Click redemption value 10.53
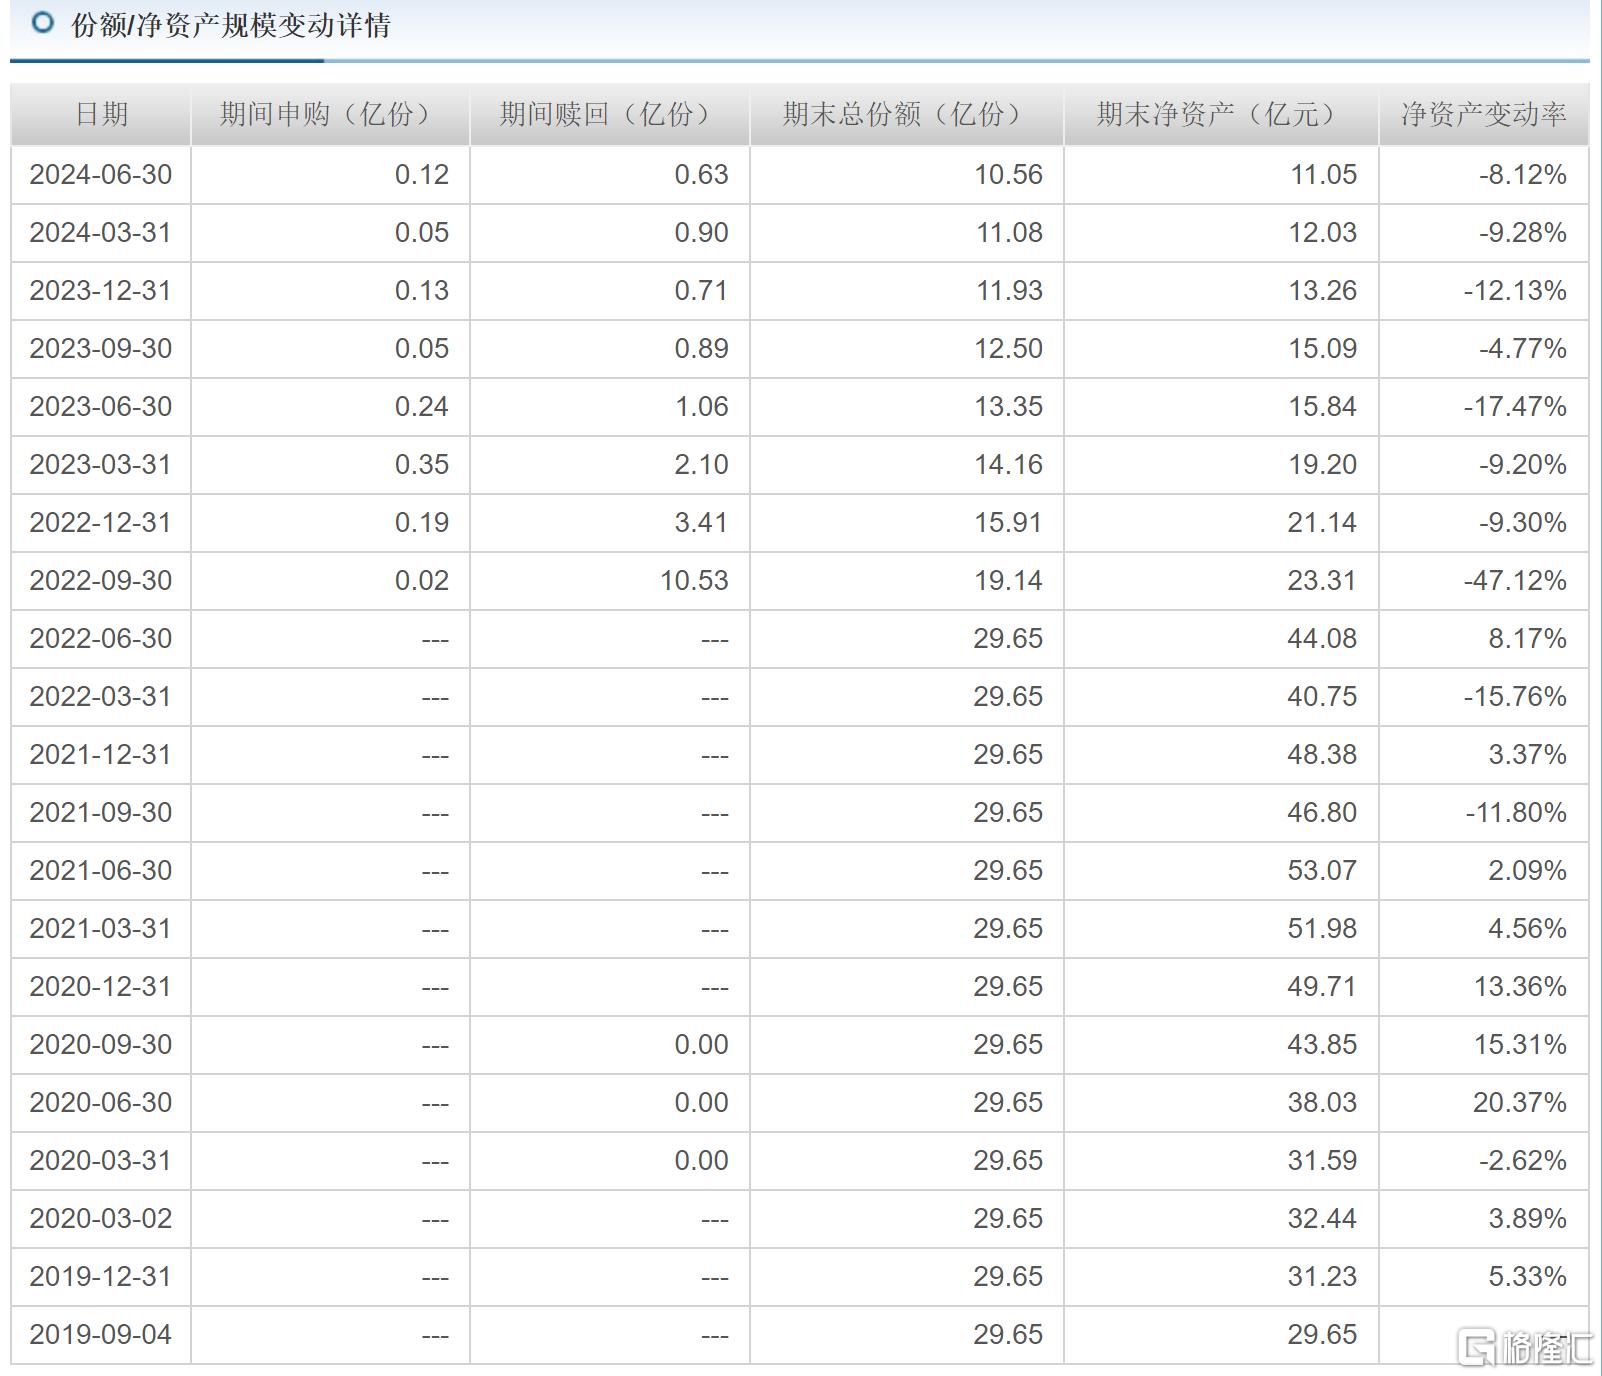The width and height of the screenshot is (1602, 1376). (694, 581)
